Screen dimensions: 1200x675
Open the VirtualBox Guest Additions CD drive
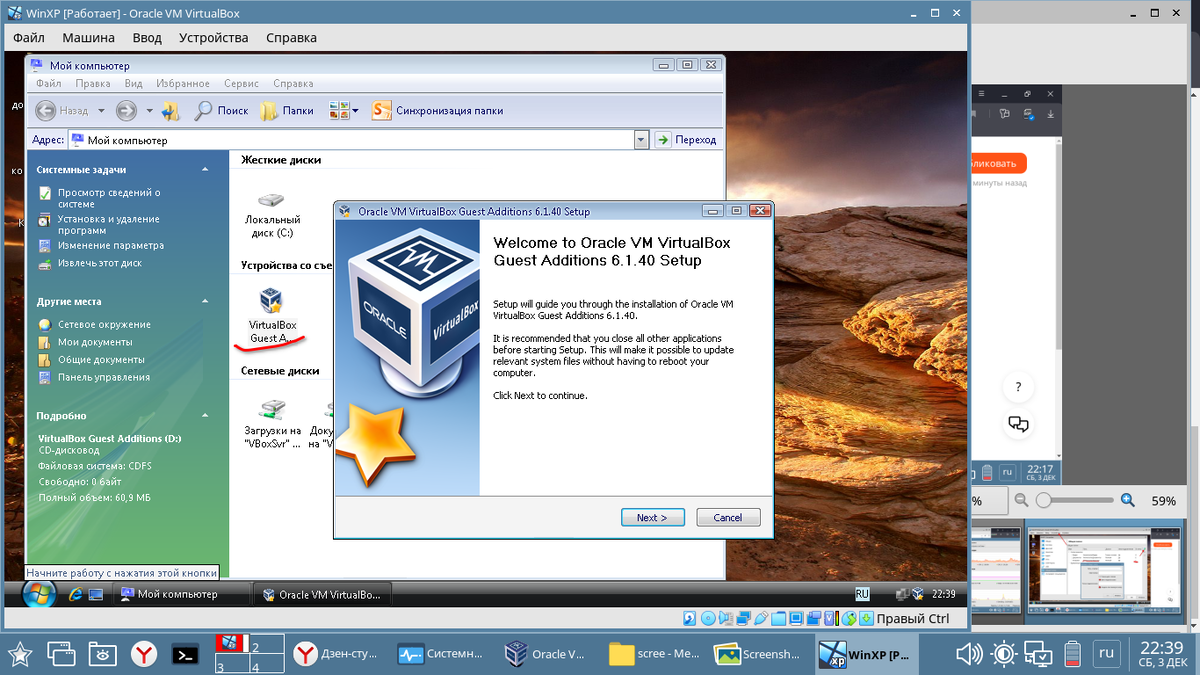tap(272, 315)
